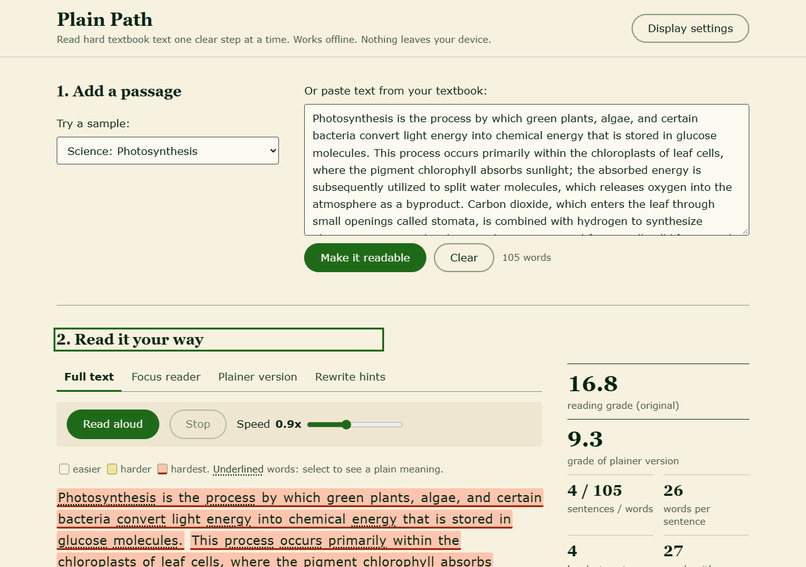Viewport: 806px width, 567px height.
Task: Click the '16.8' reading grade value
Action: click(593, 384)
